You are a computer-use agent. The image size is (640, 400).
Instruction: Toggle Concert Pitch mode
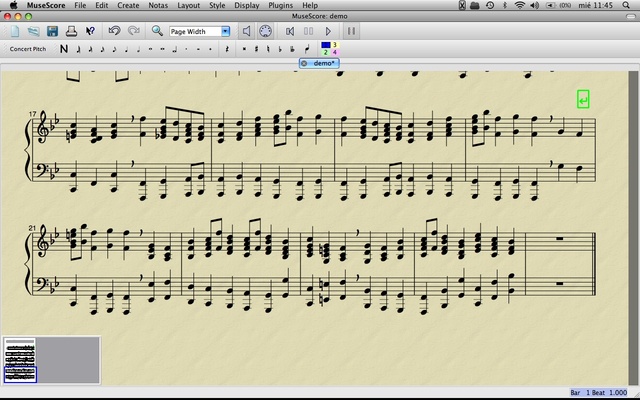click(x=28, y=49)
